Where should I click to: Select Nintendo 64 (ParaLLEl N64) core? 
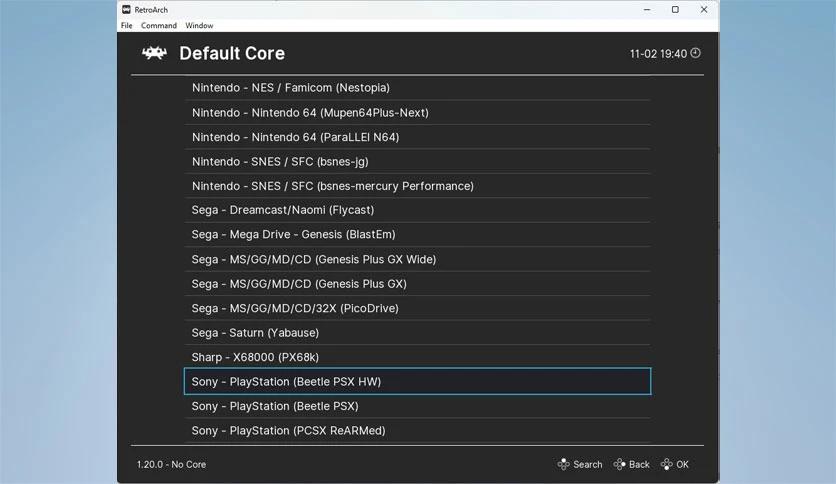pyautogui.click(x=417, y=137)
